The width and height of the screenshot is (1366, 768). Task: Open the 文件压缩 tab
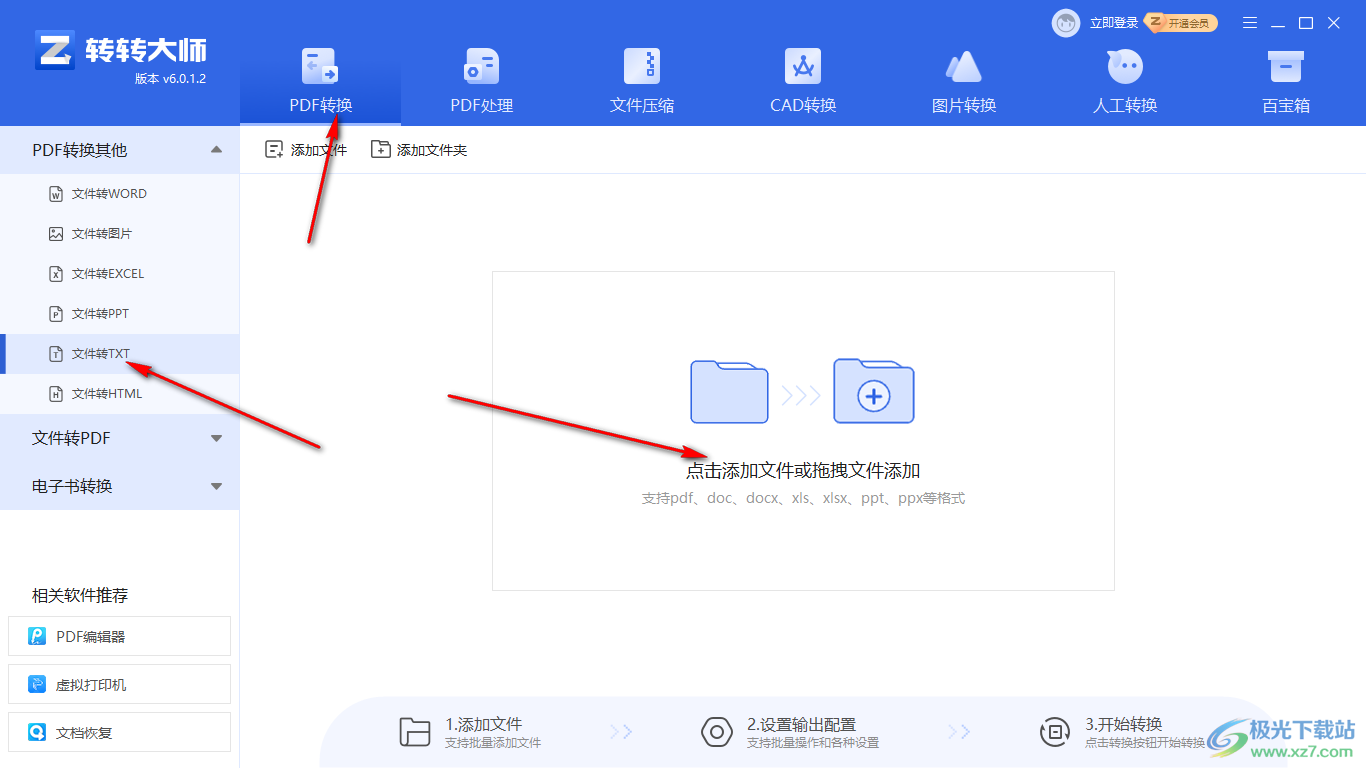point(642,82)
